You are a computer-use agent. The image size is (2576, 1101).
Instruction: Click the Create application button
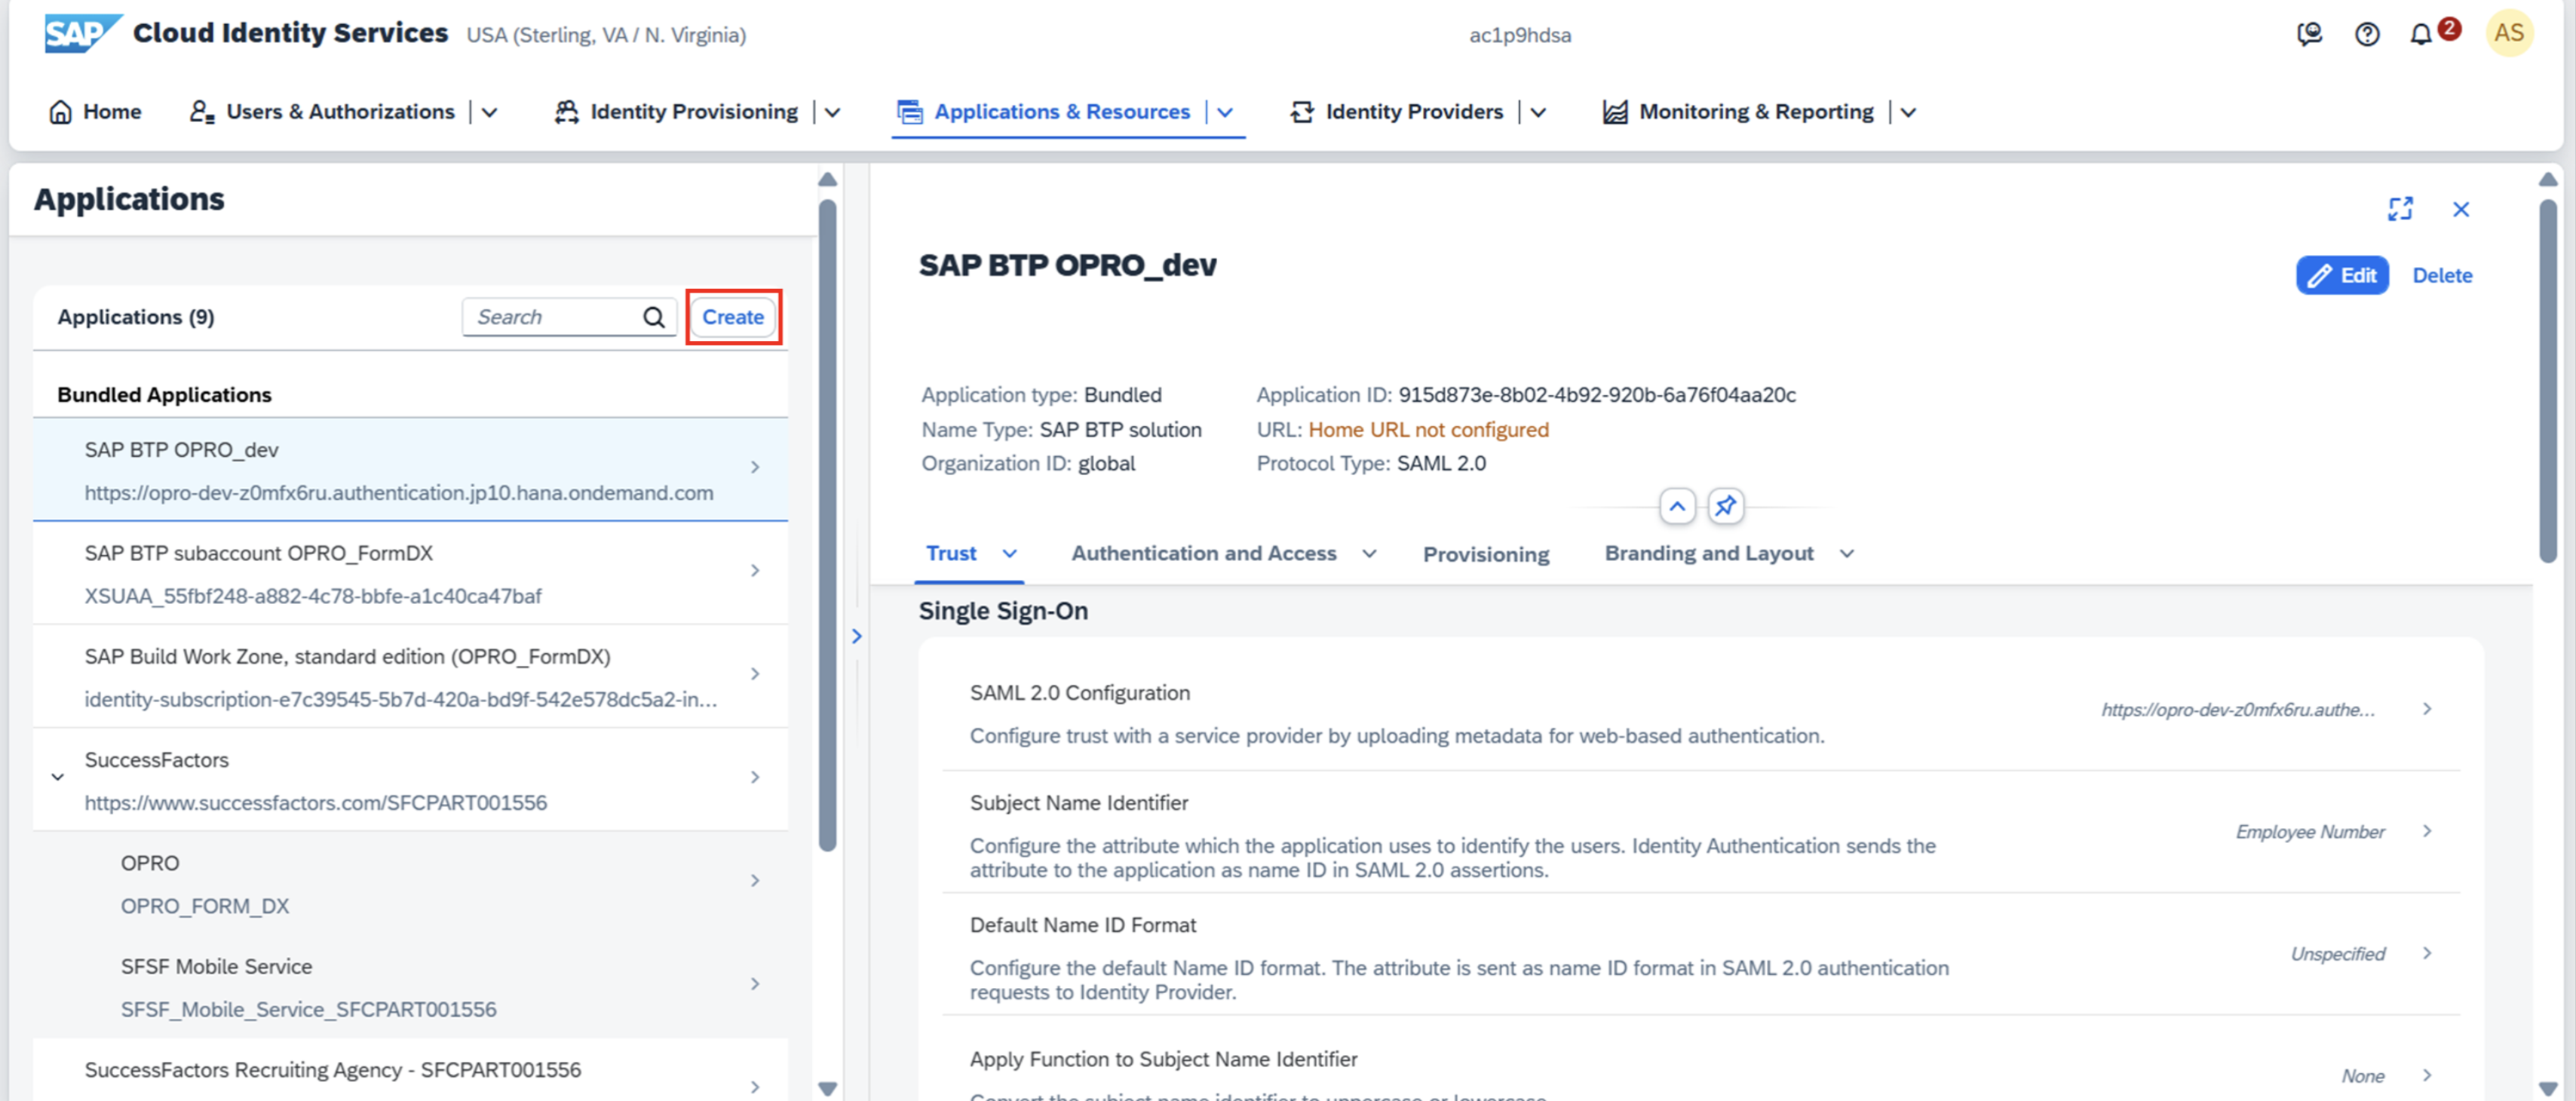(732, 317)
